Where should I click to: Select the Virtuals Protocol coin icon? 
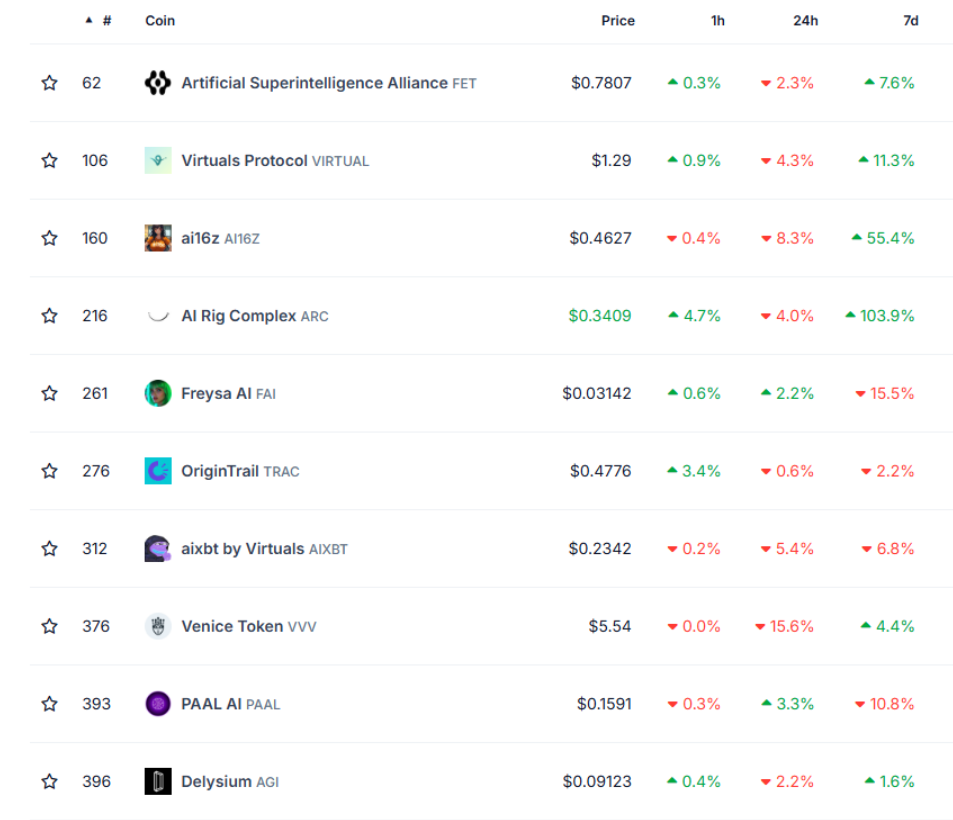(x=157, y=160)
